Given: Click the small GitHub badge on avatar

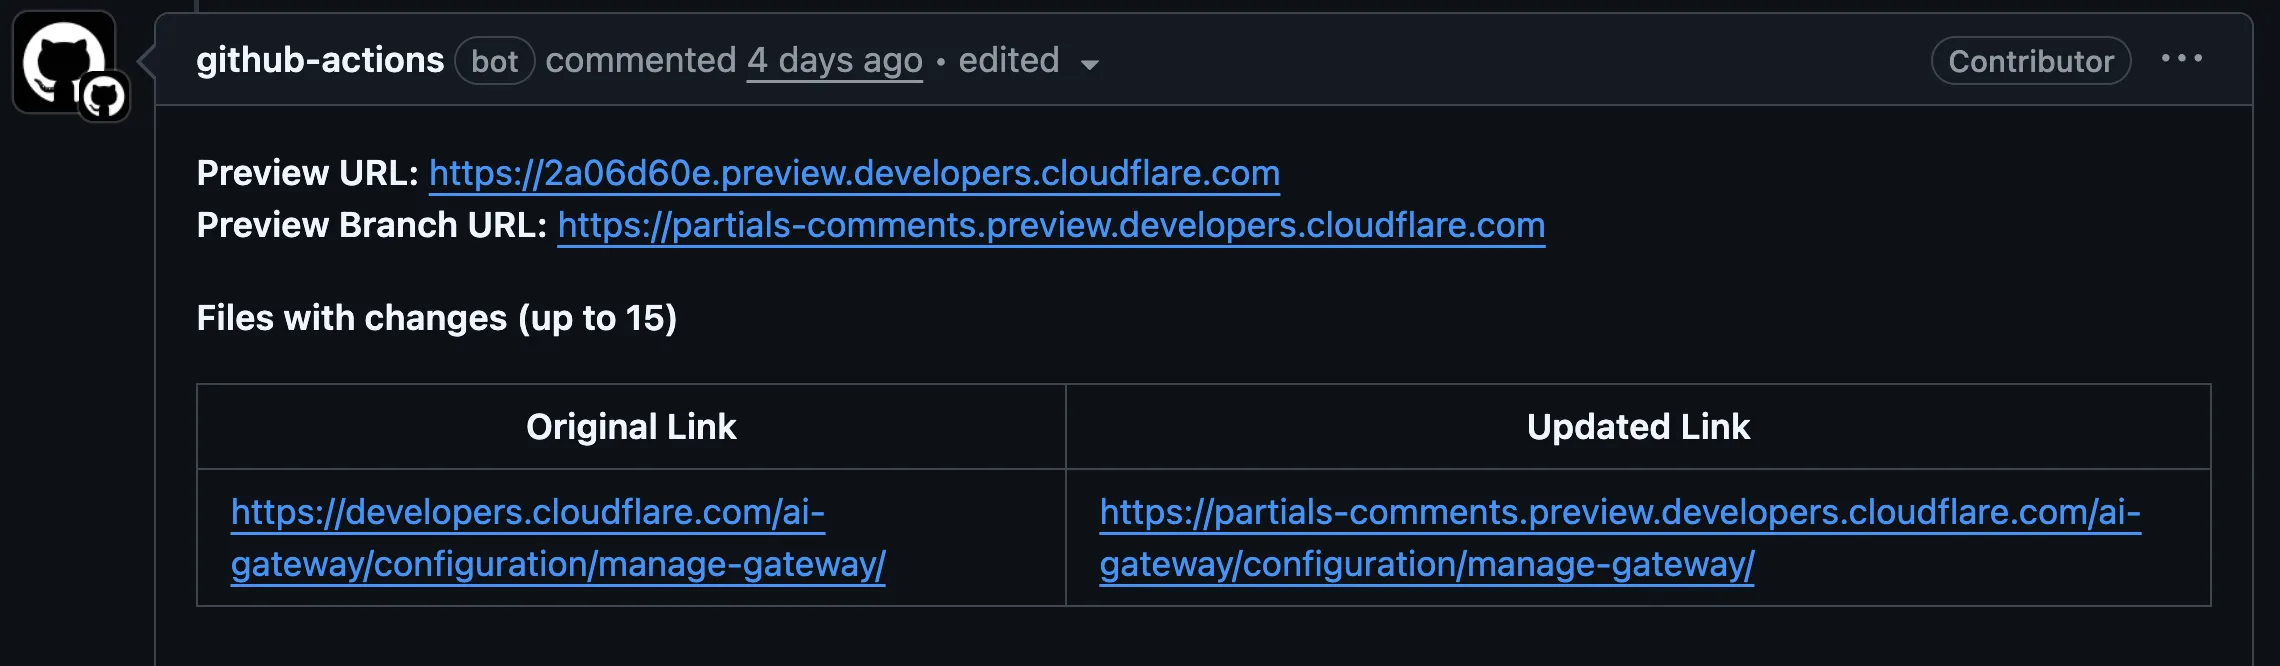Looking at the screenshot, I should (x=104, y=97).
